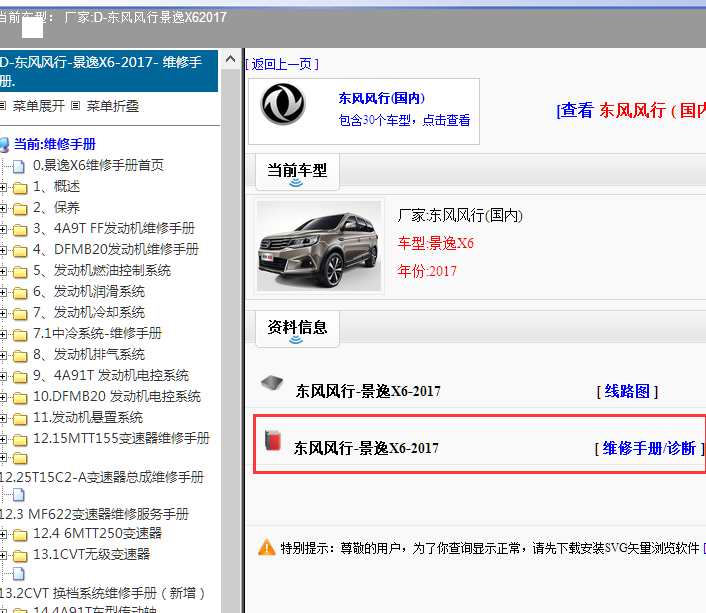Screen dimensions: 706x613
Task: Select 11.发动机悬置系统 tree label
Action: point(88,418)
